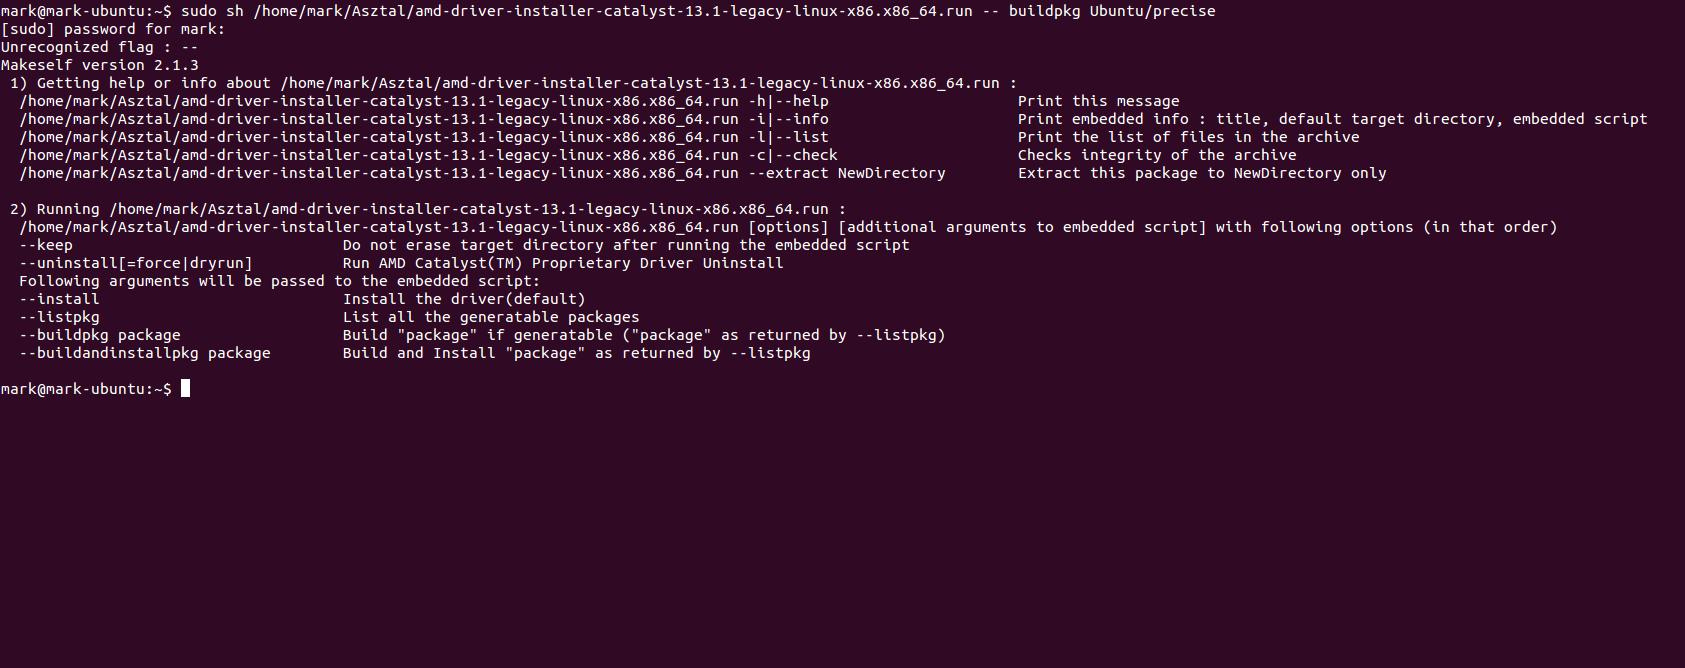
Task: Click the sudo command on the first line
Action: [698, 11]
